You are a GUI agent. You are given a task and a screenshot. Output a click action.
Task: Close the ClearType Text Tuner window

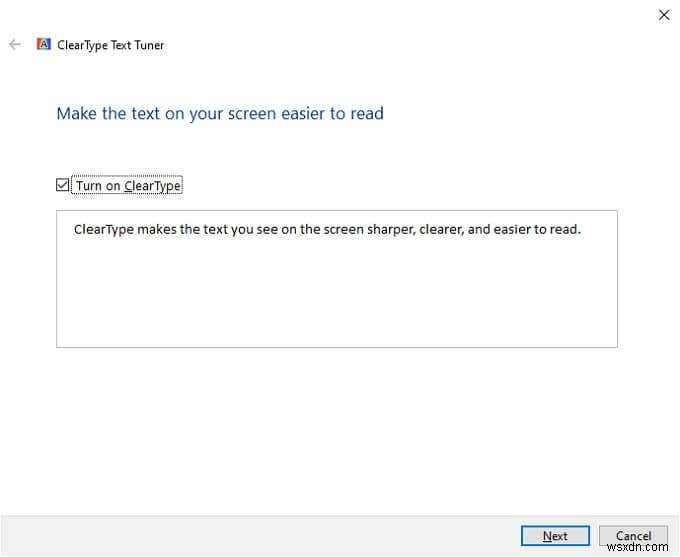(x=664, y=15)
